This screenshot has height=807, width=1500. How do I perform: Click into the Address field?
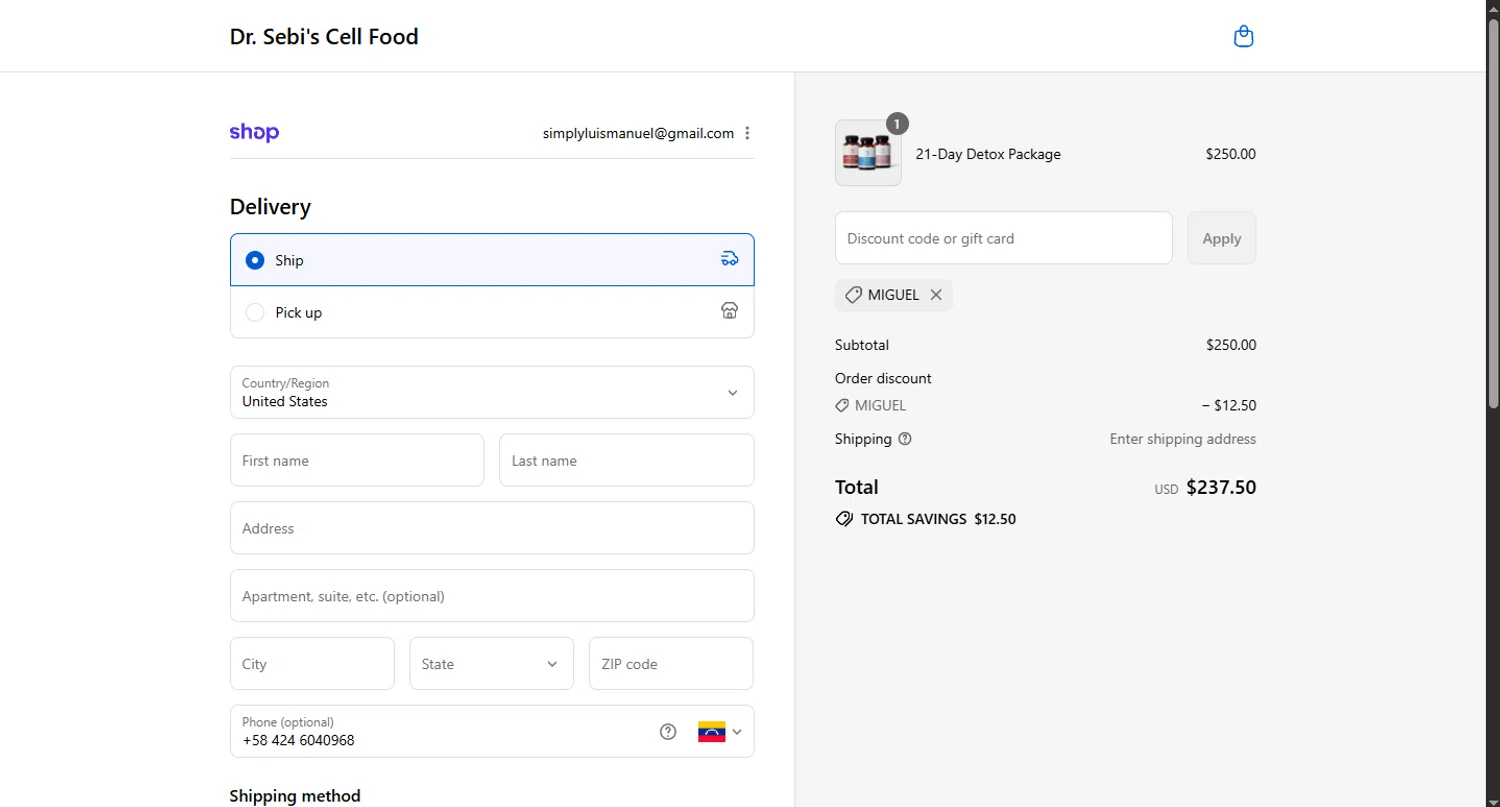click(x=492, y=528)
